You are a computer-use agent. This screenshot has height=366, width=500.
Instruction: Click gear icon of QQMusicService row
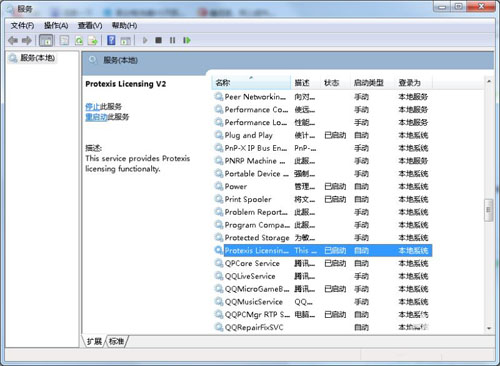point(219,302)
